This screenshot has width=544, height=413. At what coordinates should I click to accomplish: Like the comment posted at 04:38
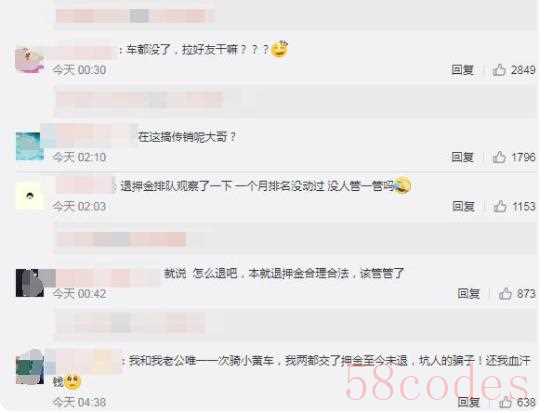coord(505,402)
